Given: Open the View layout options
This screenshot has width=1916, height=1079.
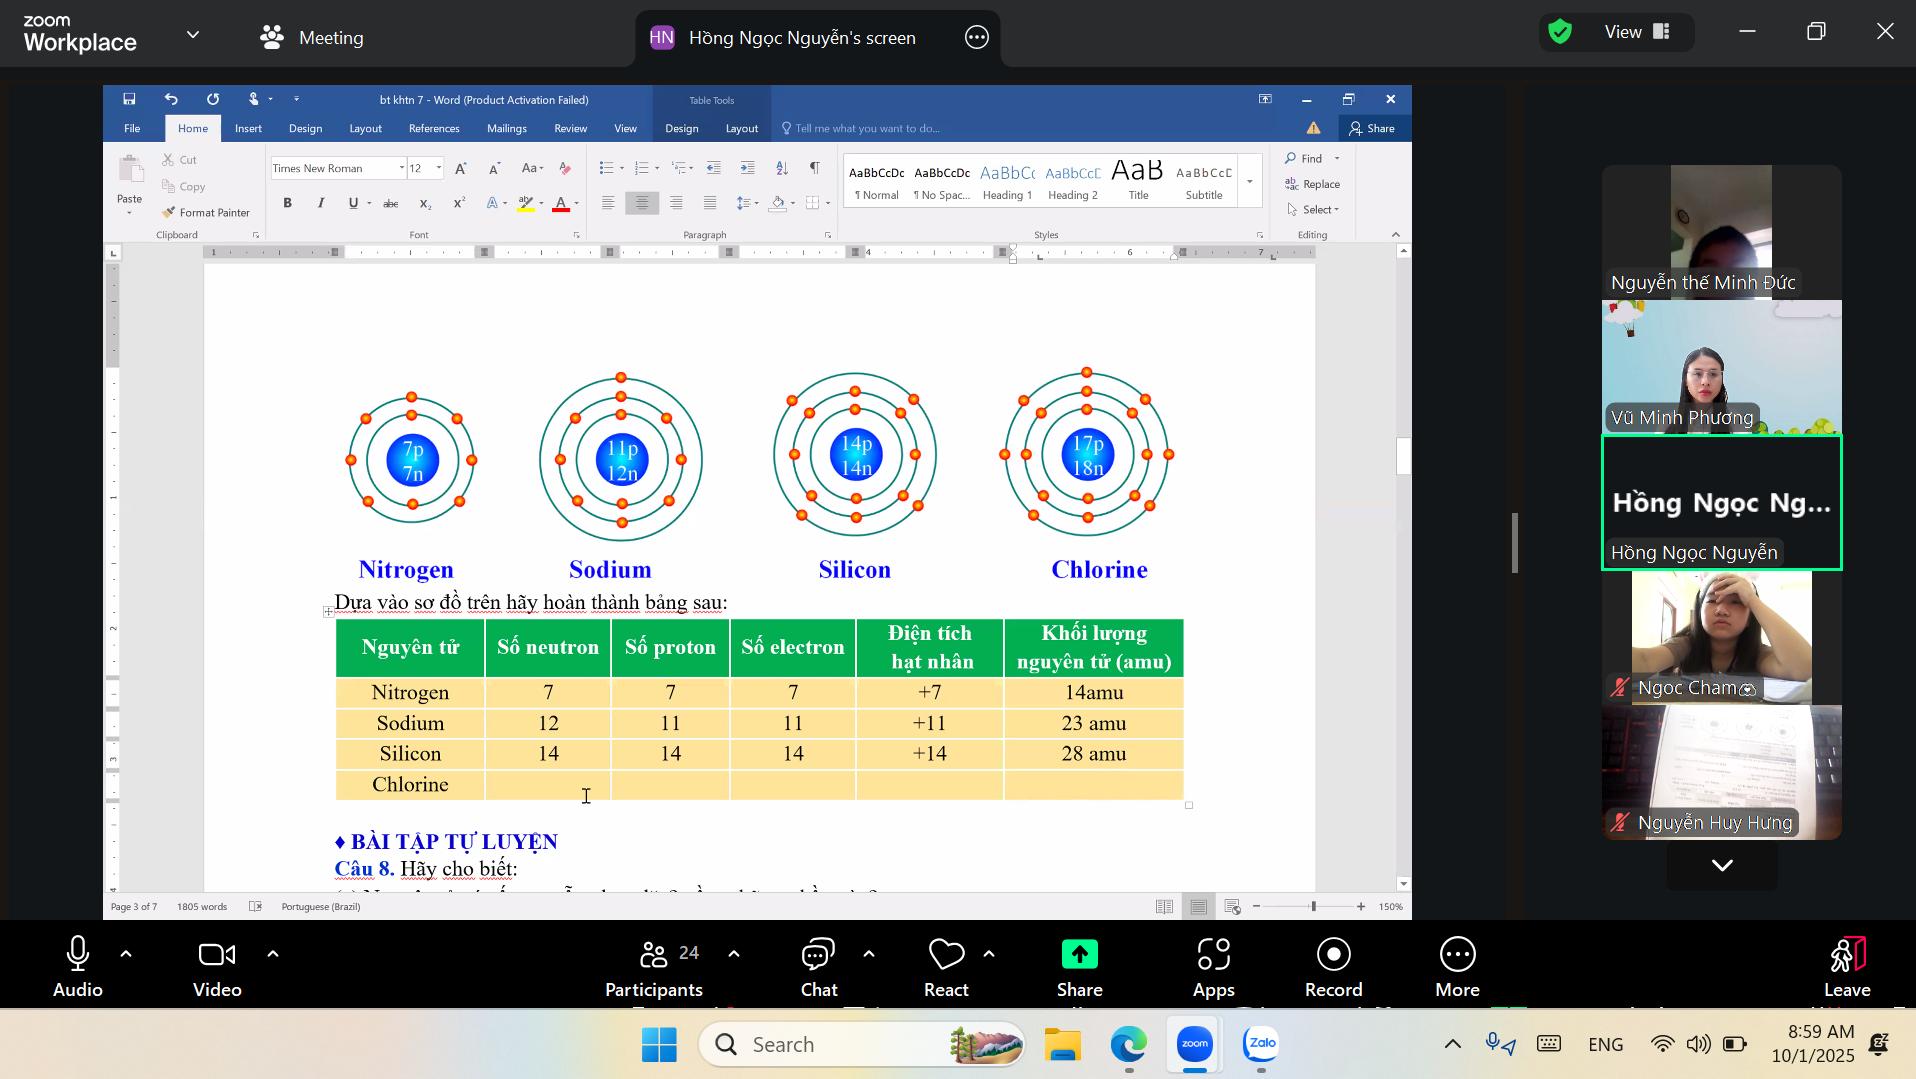Looking at the screenshot, I should 1637,32.
